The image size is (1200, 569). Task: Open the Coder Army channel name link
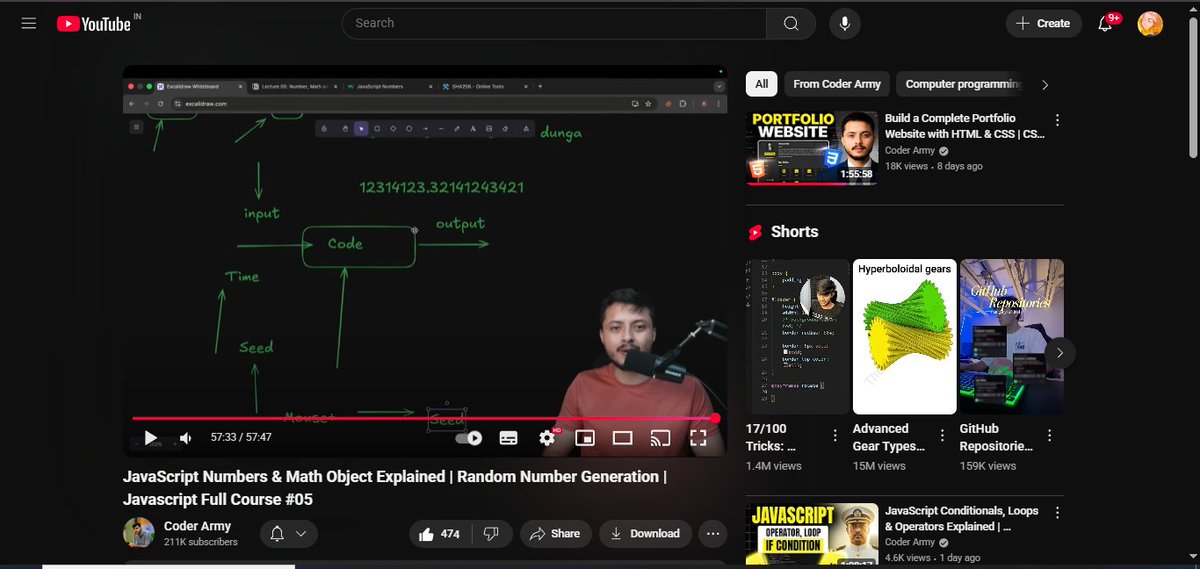pyautogui.click(x=197, y=526)
